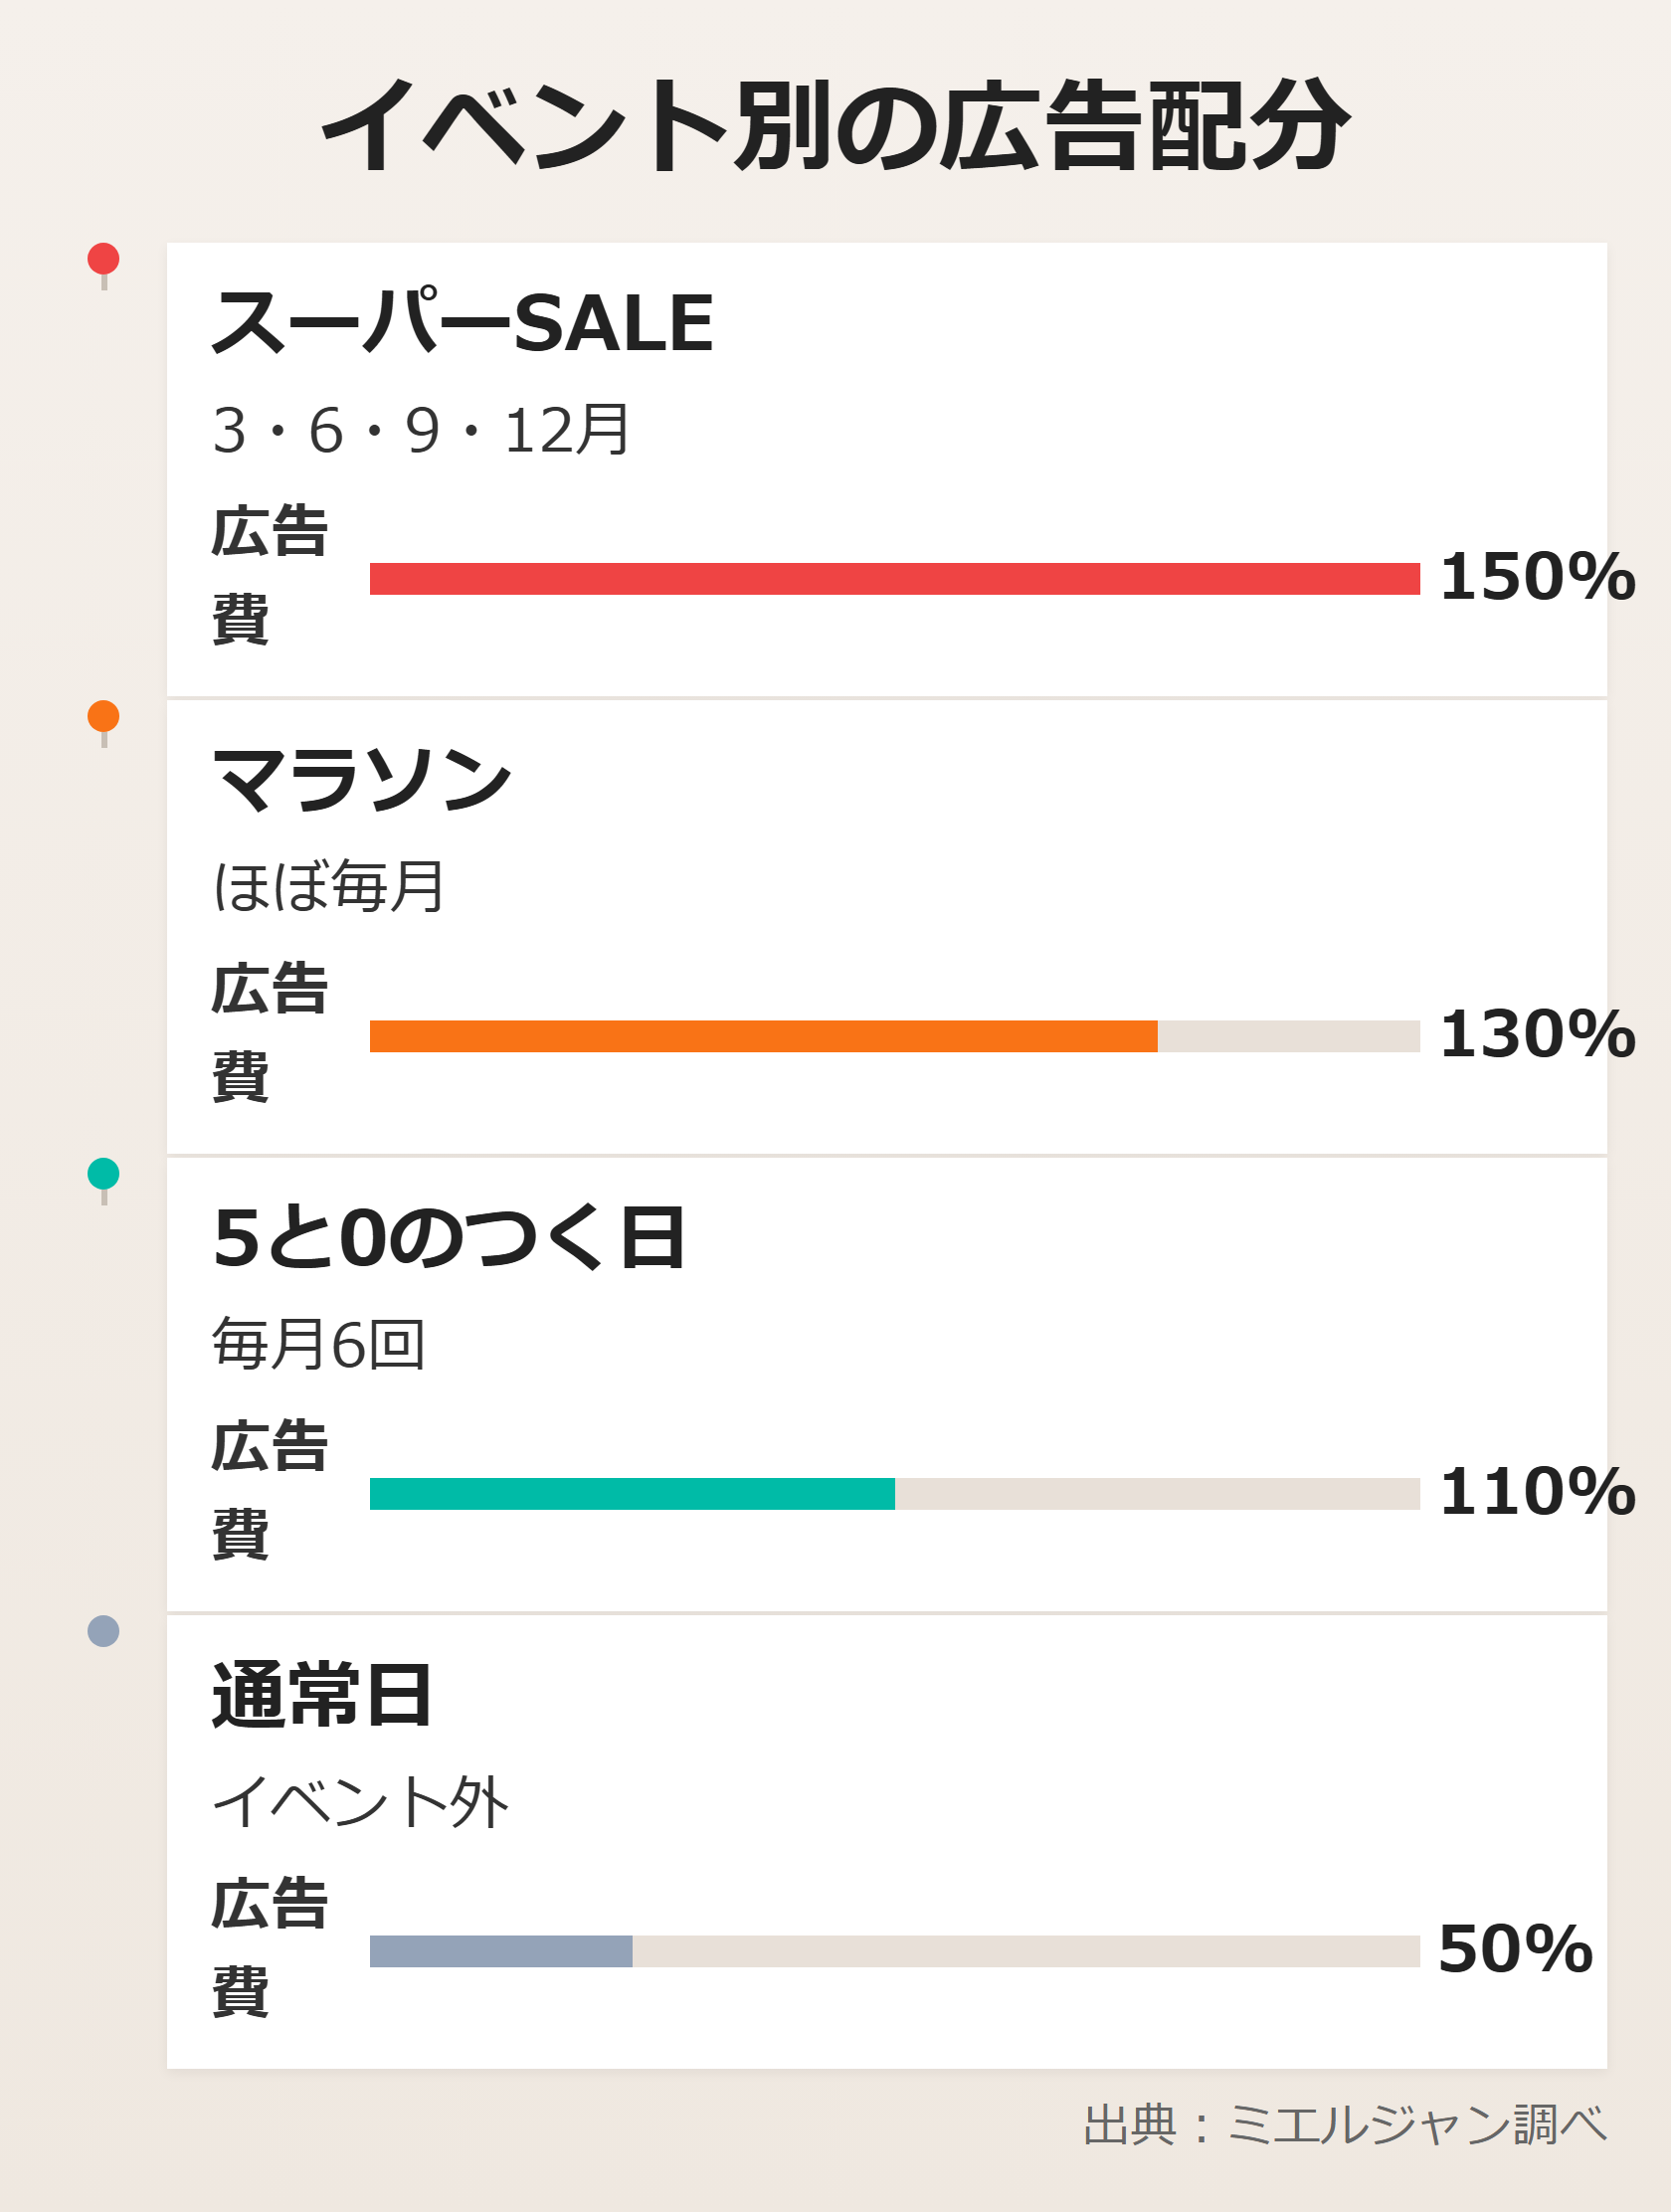
Task: Click the red pin marker for スーパーSALE
Action: pyautogui.click(x=103, y=259)
